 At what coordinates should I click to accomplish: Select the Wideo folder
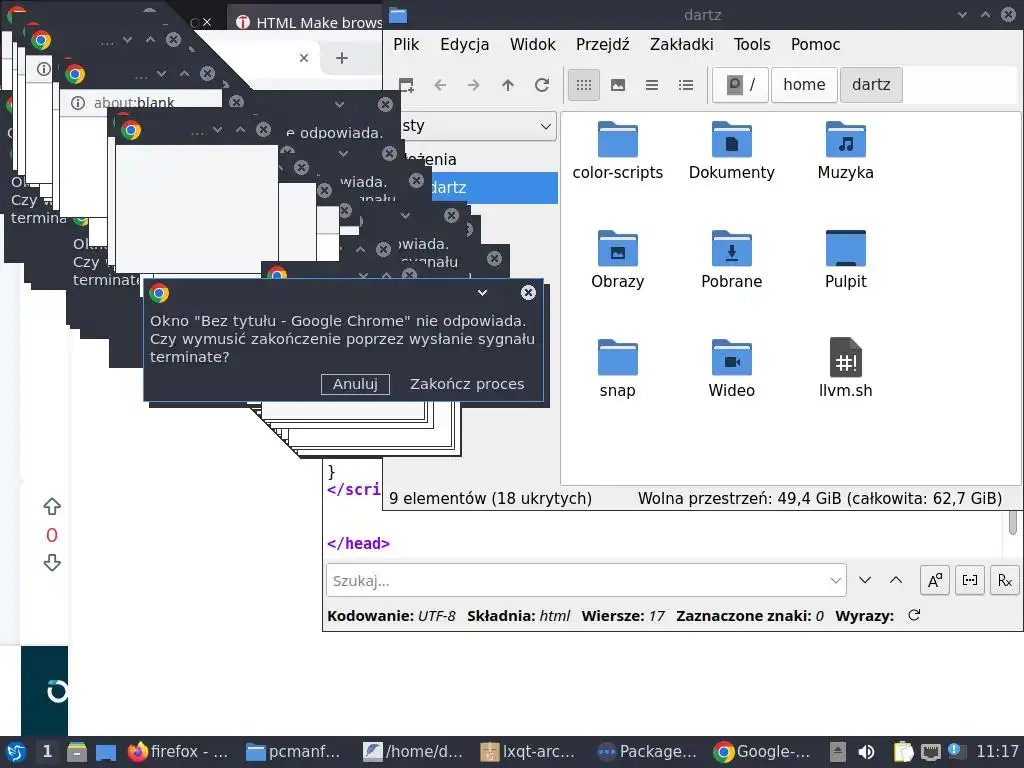(731, 368)
